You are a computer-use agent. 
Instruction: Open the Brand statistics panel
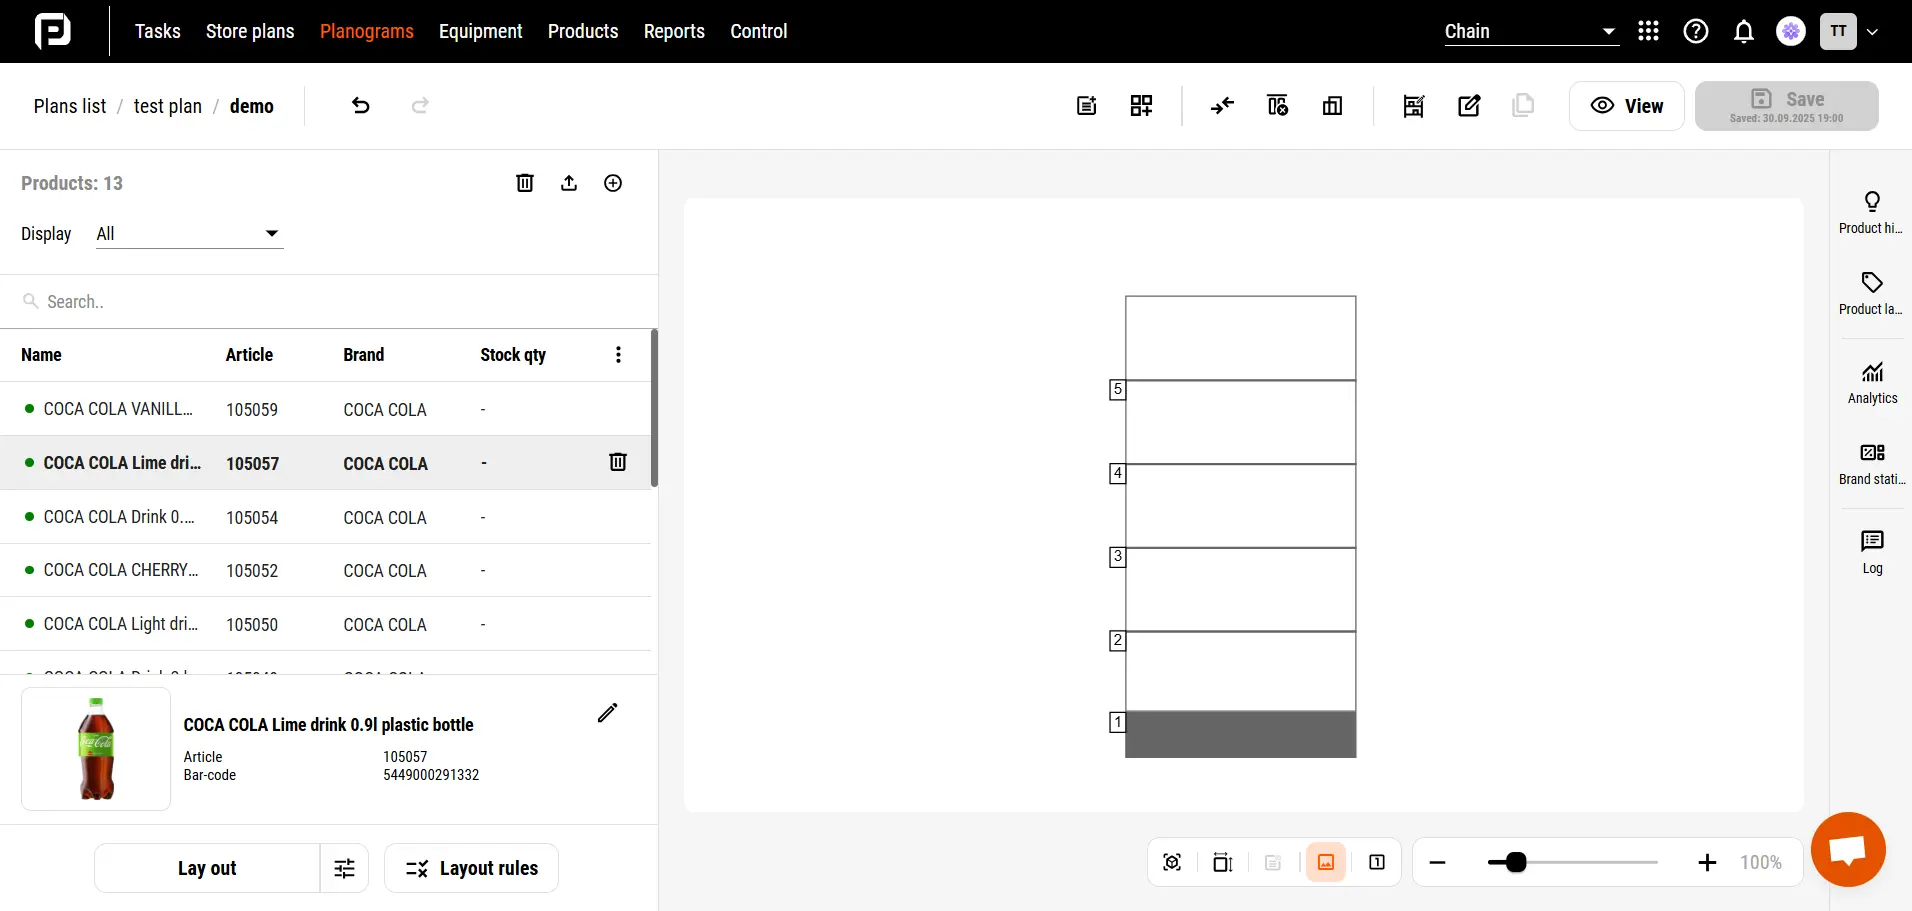pos(1872,464)
